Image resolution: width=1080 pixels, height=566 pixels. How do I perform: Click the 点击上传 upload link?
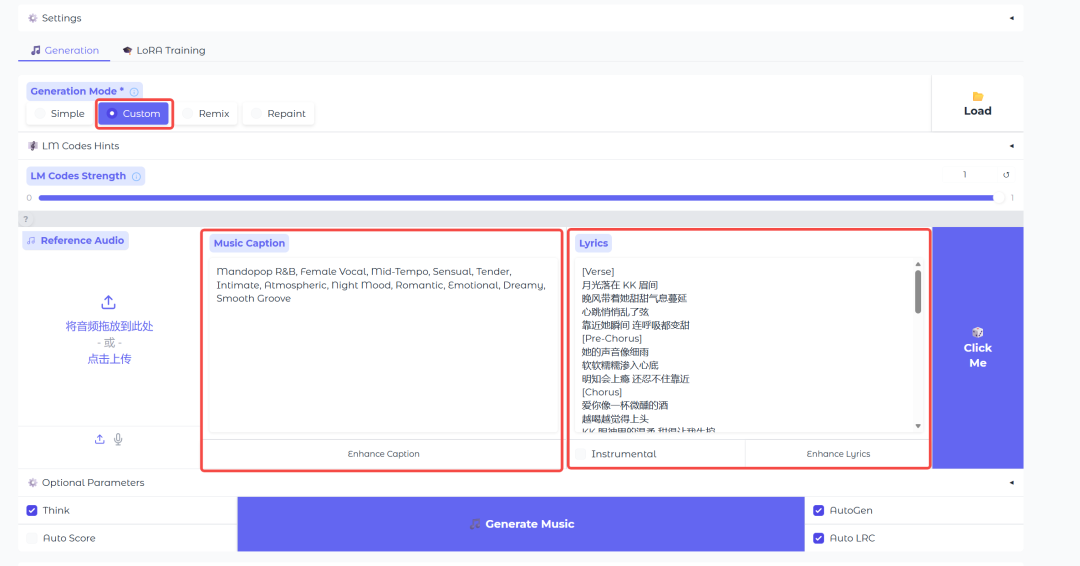pyautogui.click(x=109, y=359)
